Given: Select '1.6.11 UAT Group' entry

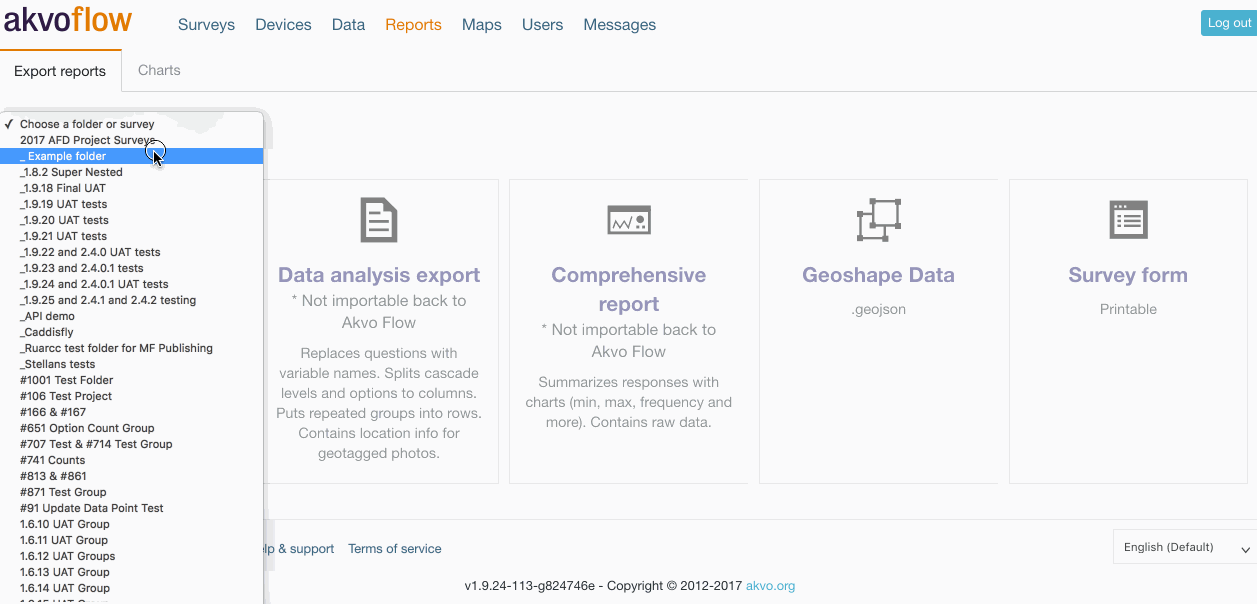Looking at the screenshot, I should [132, 540].
